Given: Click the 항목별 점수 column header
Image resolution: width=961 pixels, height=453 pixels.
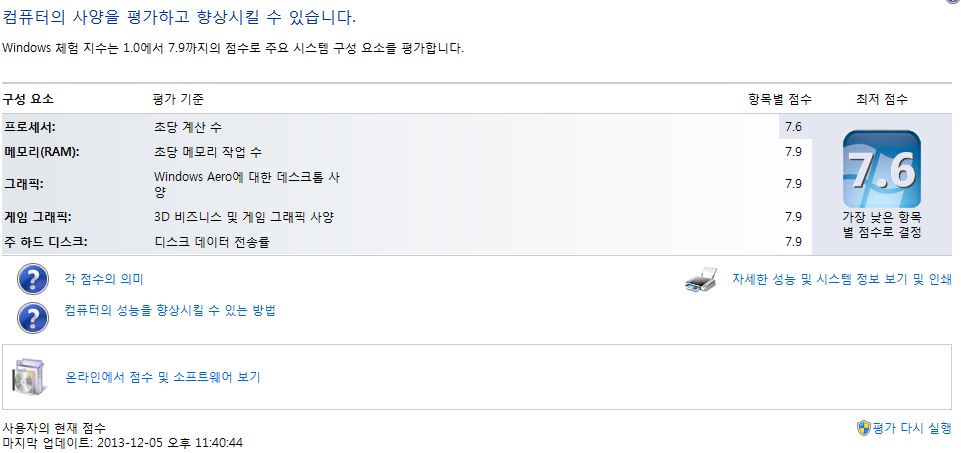Looking at the screenshot, I should coord(780,99).
